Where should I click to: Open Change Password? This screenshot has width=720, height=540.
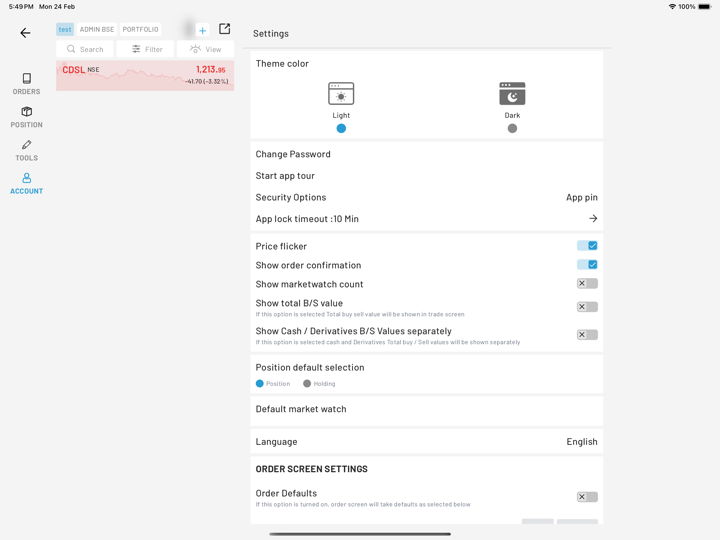pyautogui.click(x=293, y=154)
